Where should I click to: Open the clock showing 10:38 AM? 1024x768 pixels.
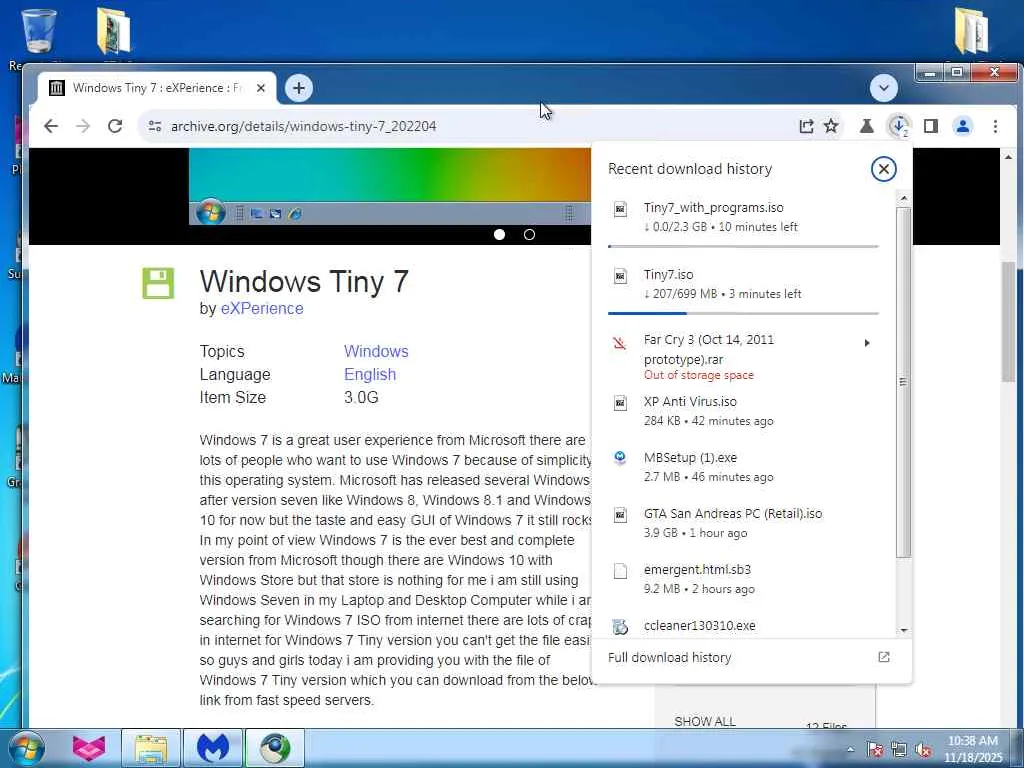click(972, 749)
